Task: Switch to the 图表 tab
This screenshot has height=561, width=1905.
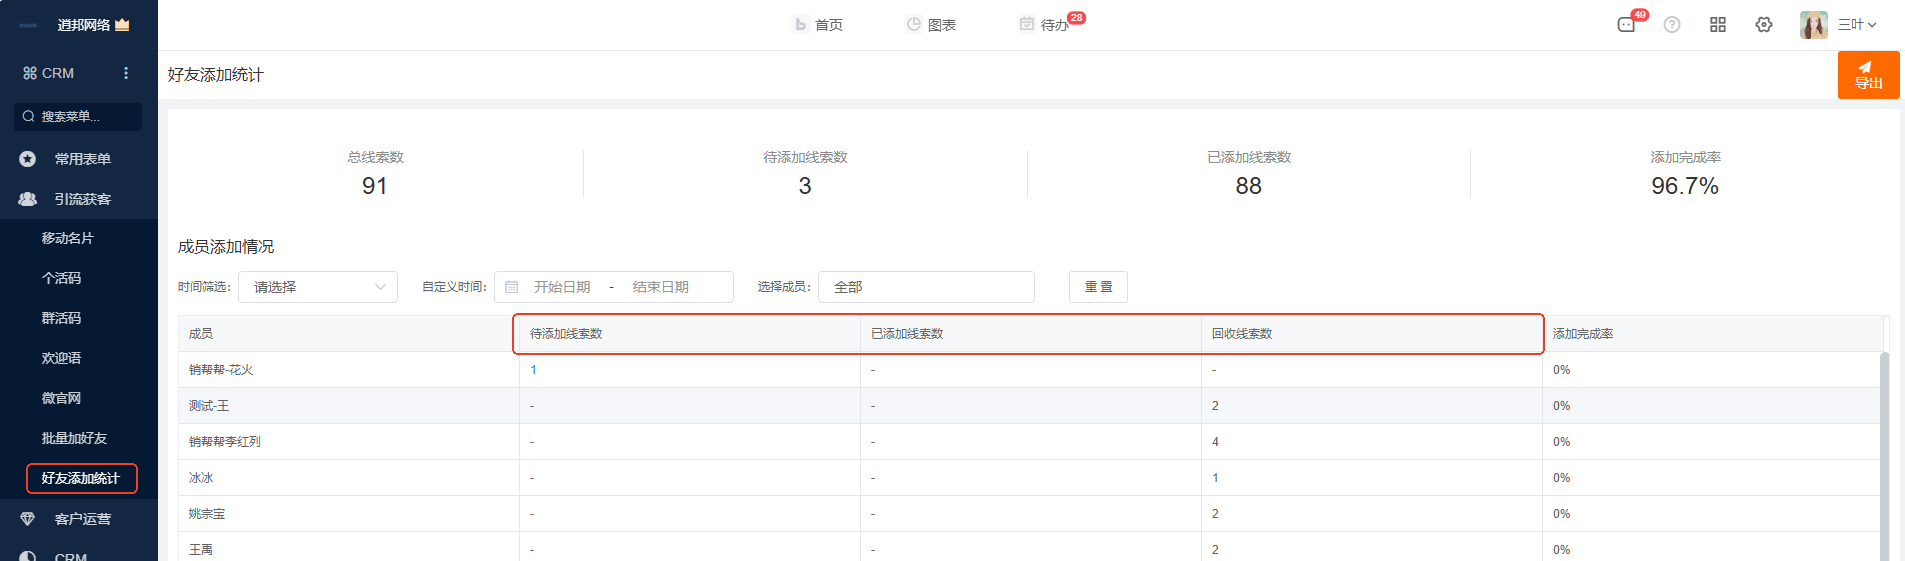Action: 931,25
